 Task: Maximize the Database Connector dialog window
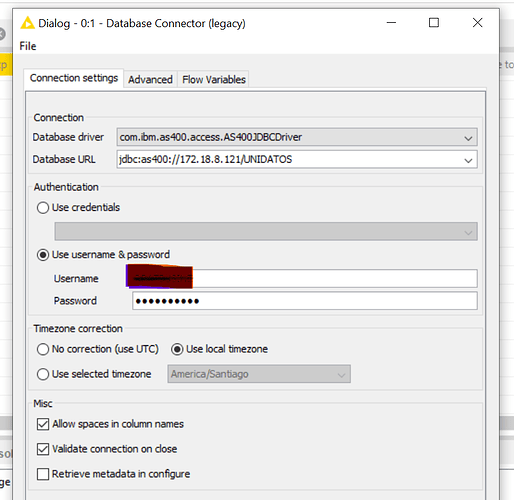pyautogui.click(x=434, y=23)
